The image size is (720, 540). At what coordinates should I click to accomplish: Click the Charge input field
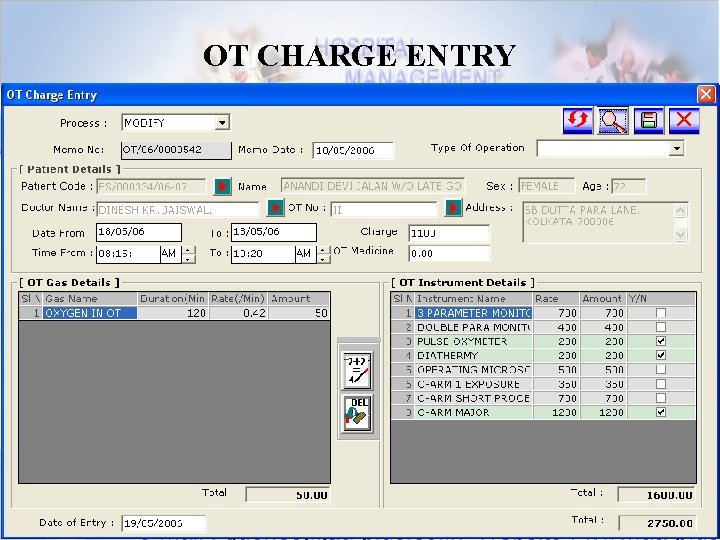[x=448, y=233]
